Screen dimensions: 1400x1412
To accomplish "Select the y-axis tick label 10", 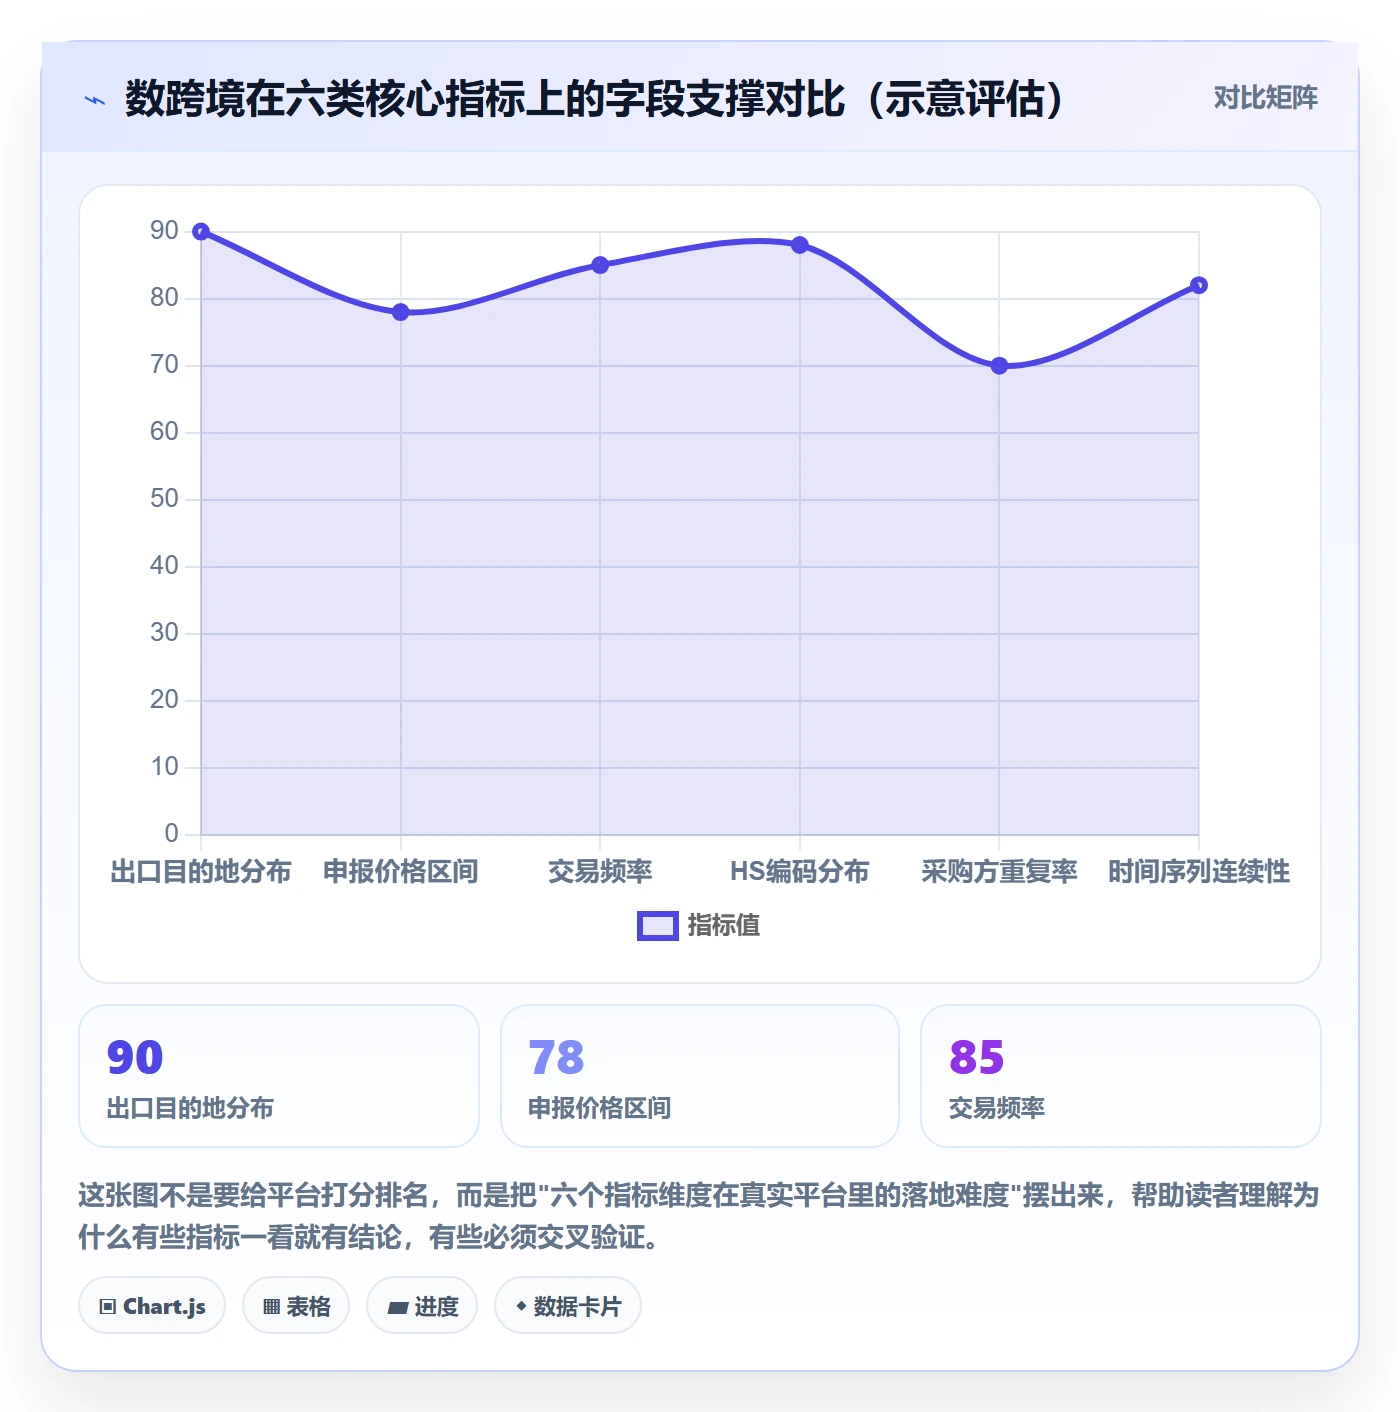I will tap(164, 767).
